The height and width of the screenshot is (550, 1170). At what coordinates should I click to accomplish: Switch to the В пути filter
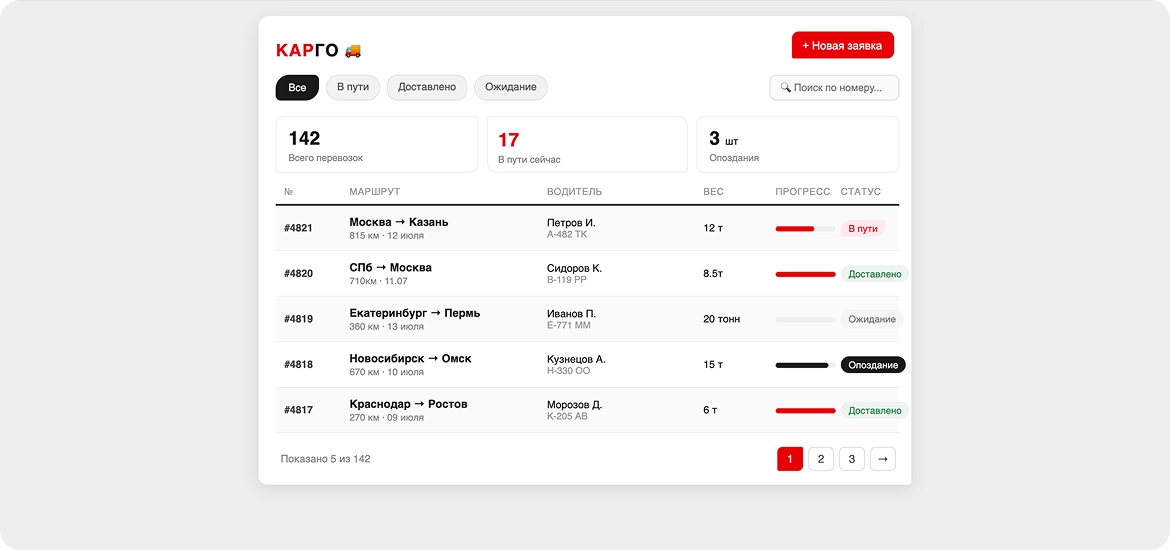tap(353, 87)
